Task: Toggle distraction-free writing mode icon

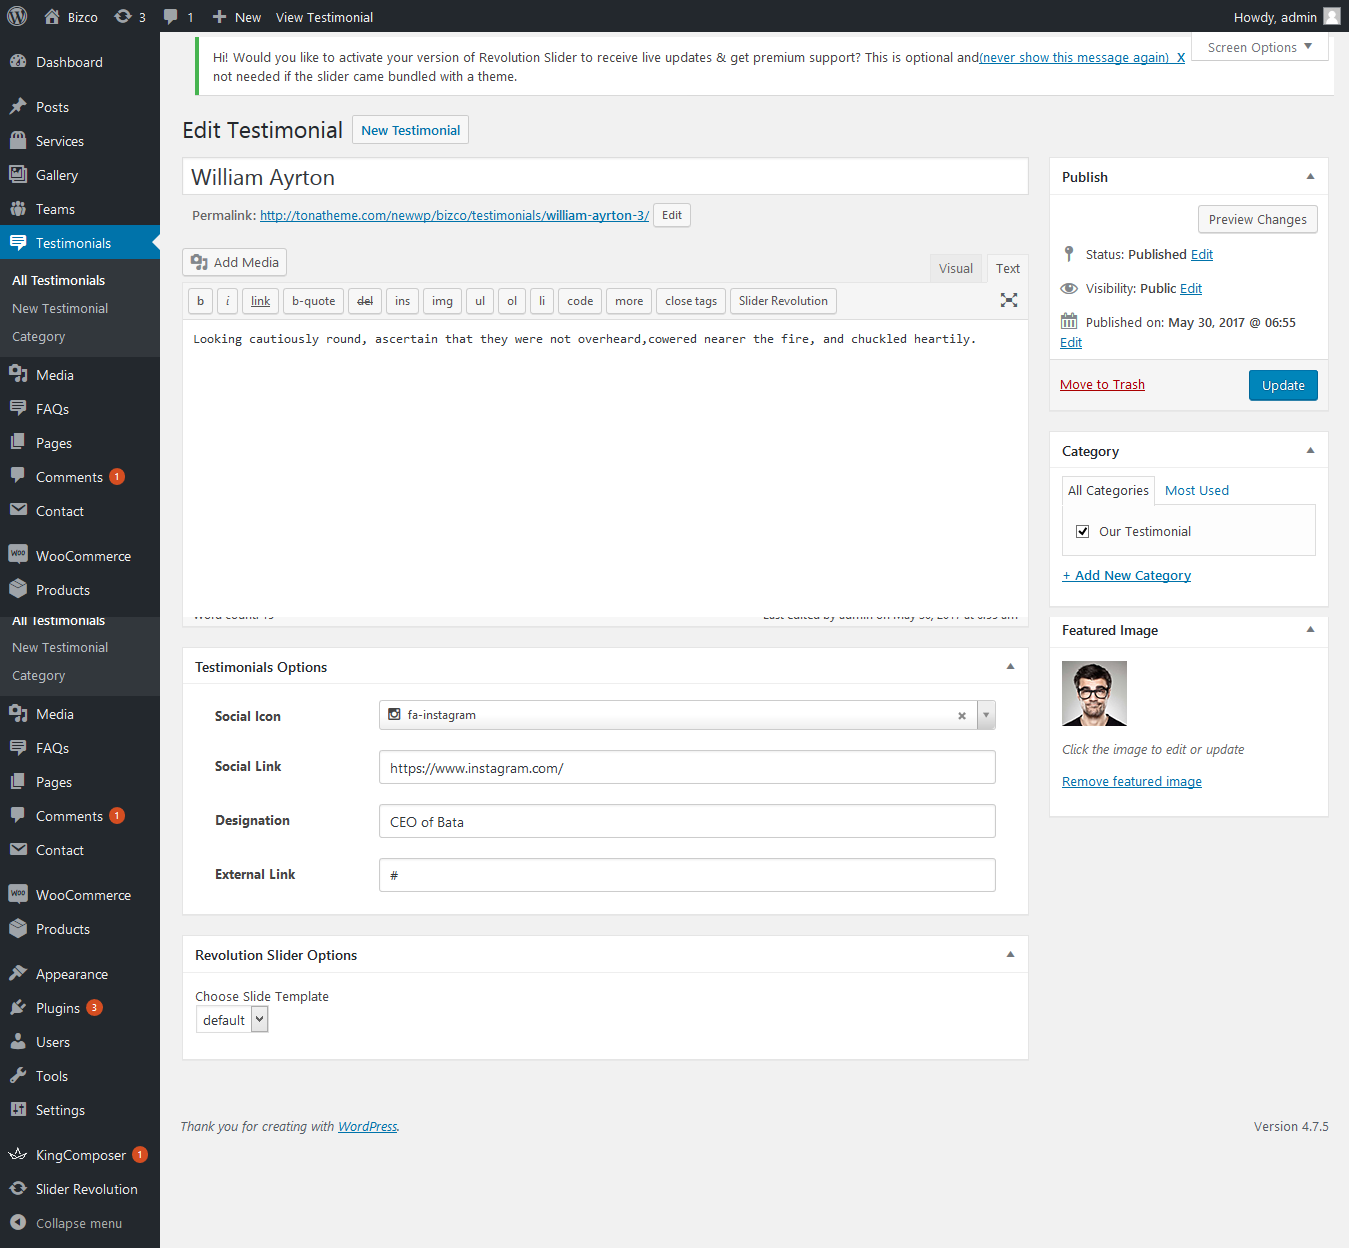Action: [x=1008, y=300]
